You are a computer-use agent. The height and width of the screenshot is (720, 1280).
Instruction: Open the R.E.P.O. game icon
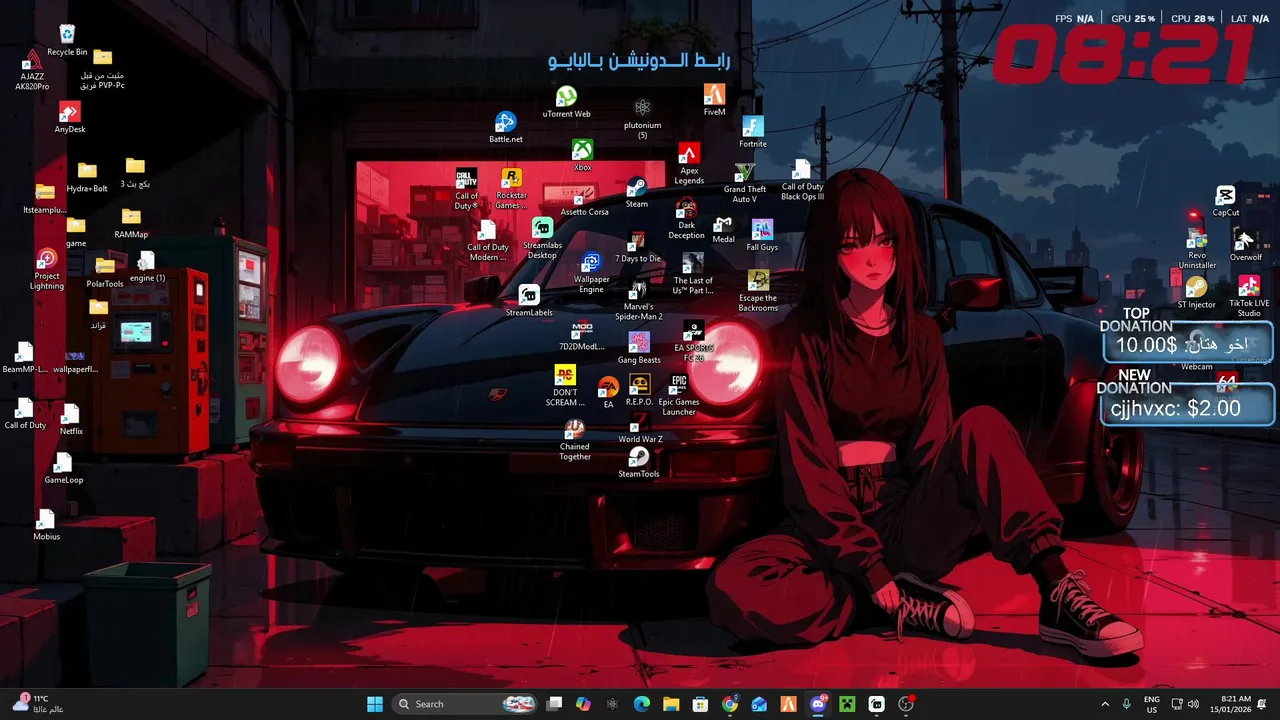tap(639, 391)
